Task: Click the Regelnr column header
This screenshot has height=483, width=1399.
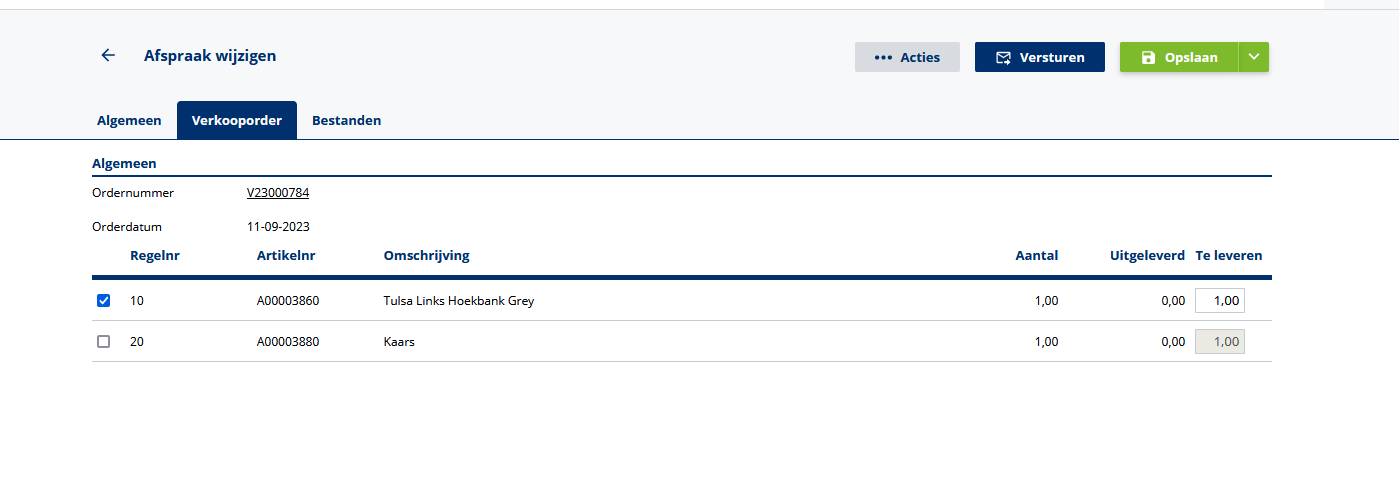Action: (155, 256)
